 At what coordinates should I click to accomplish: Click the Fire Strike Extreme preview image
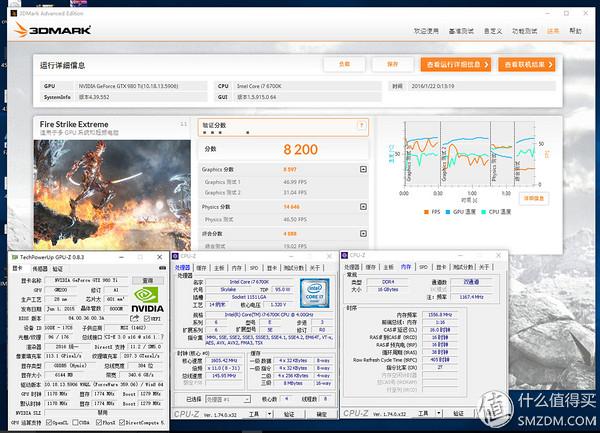(112, 195)
